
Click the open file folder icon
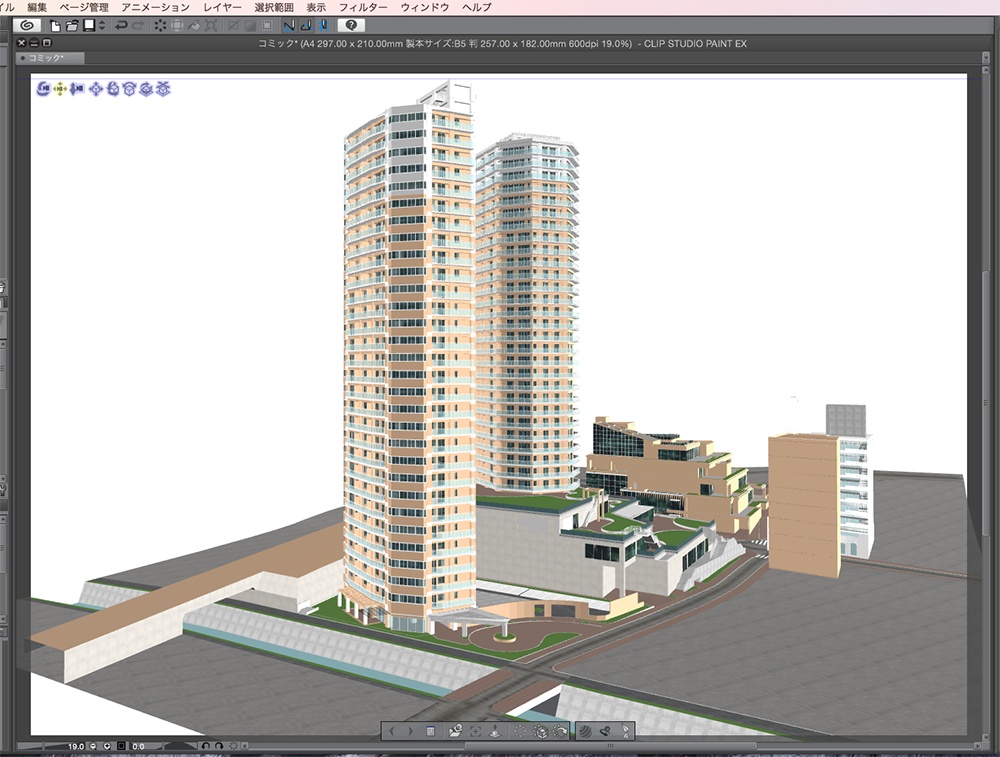tap(72, 26)
